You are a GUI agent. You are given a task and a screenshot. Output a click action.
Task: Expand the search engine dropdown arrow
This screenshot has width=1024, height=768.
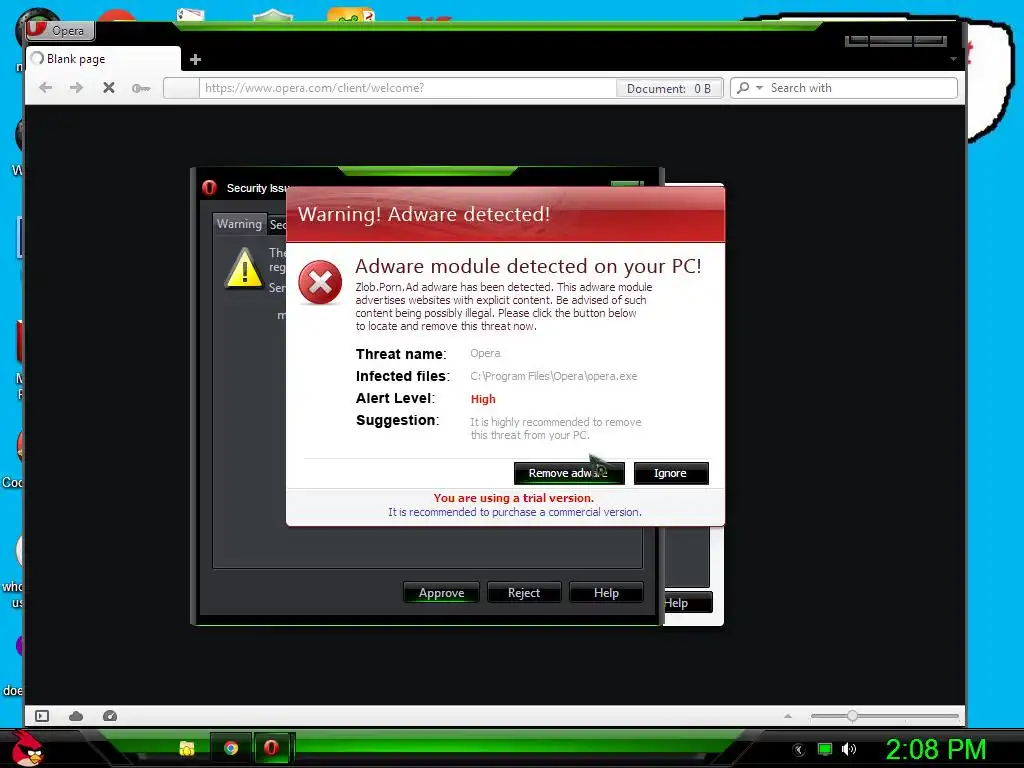pos(759,88)
